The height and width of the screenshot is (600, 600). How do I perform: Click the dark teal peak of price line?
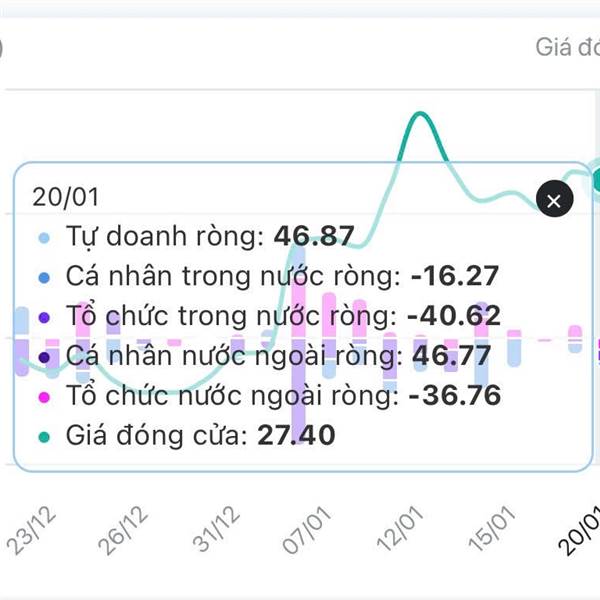(x=420, y=118)
